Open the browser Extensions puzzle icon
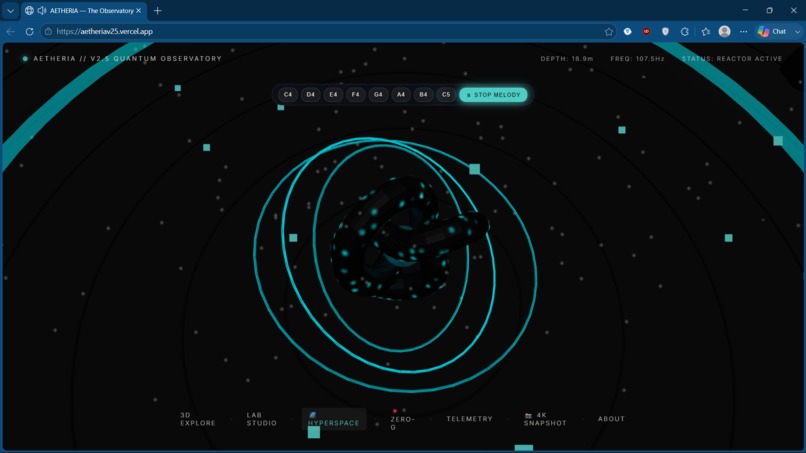Viewport: 806px width, 453px height. [685, 31]
